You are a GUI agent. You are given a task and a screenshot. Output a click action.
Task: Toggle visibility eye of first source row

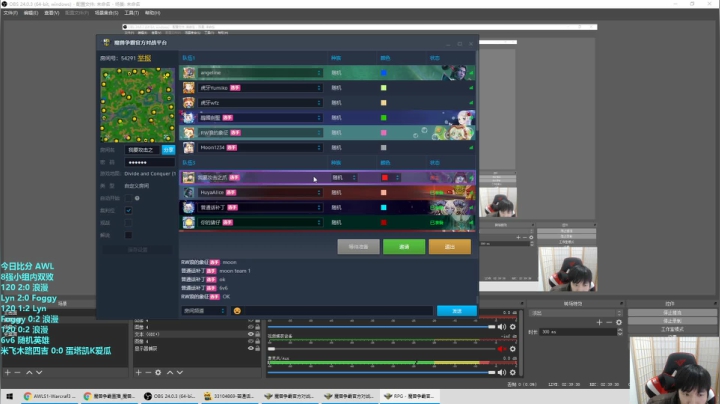251,320
